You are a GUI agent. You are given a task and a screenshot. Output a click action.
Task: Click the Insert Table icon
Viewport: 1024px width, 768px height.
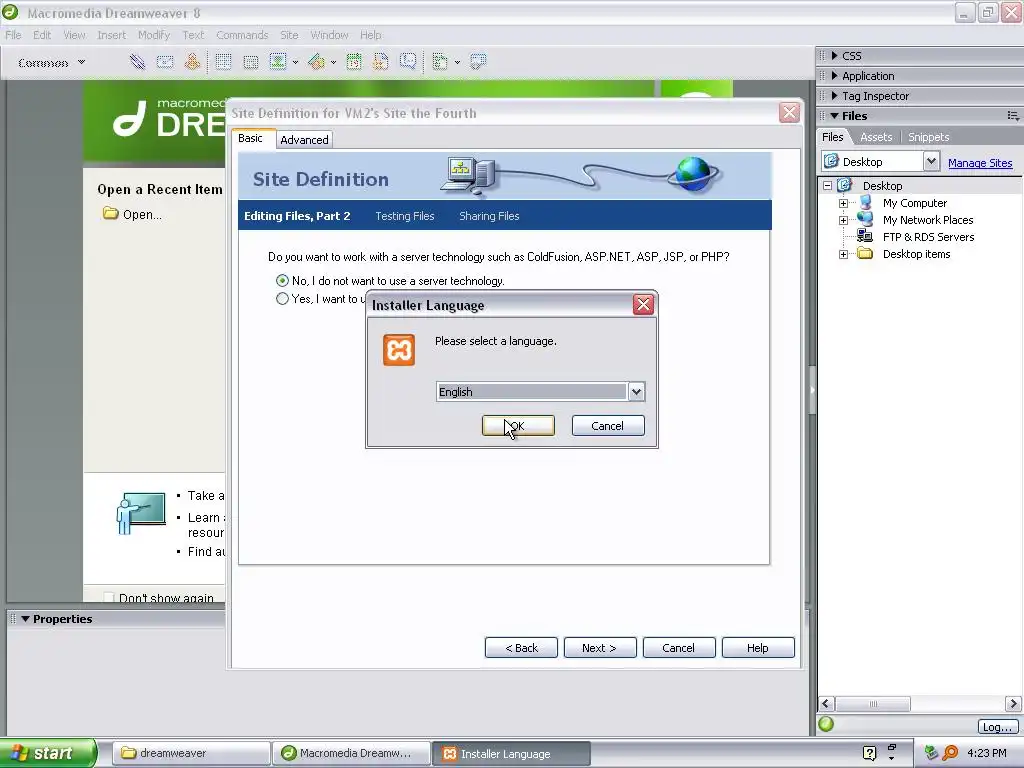pos(223,62)
